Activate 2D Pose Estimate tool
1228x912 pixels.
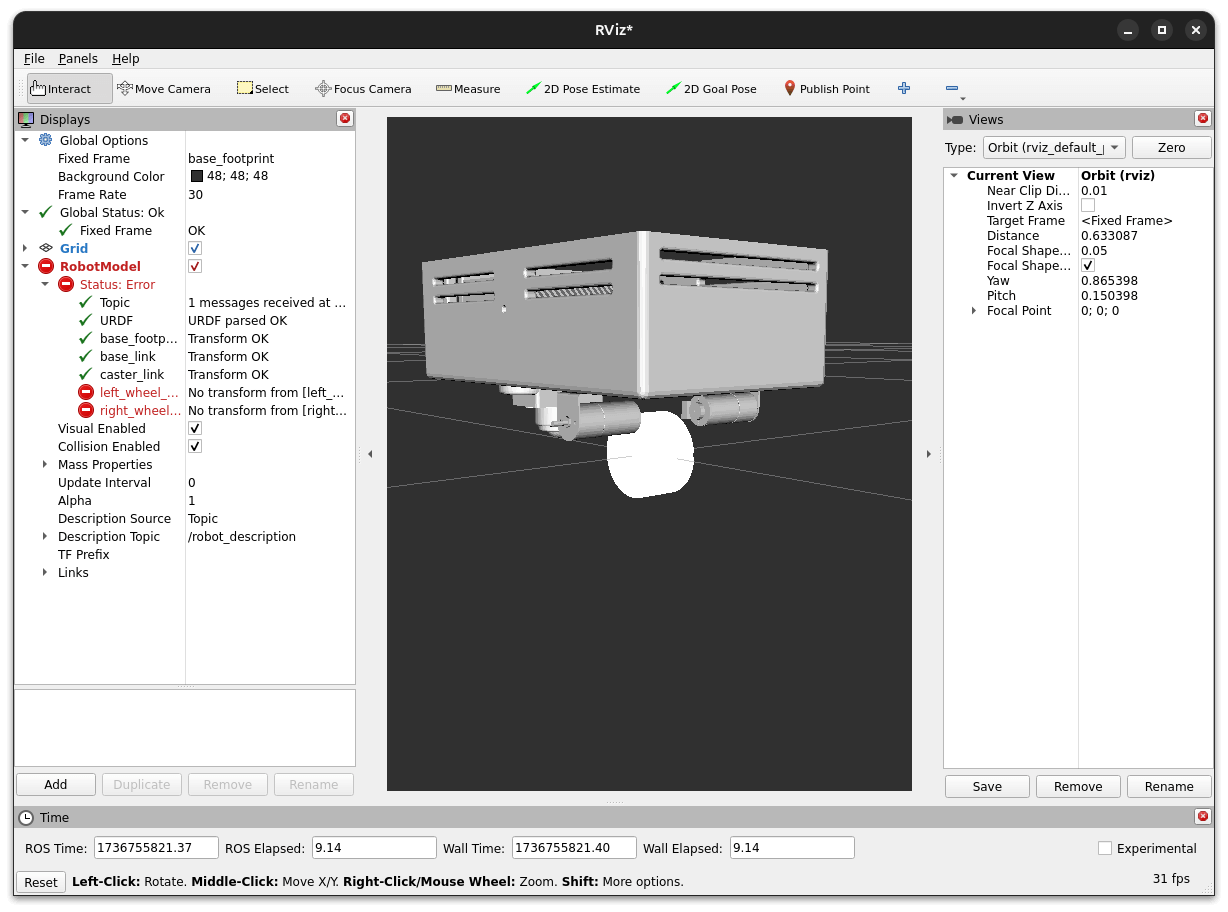[583, 89]
